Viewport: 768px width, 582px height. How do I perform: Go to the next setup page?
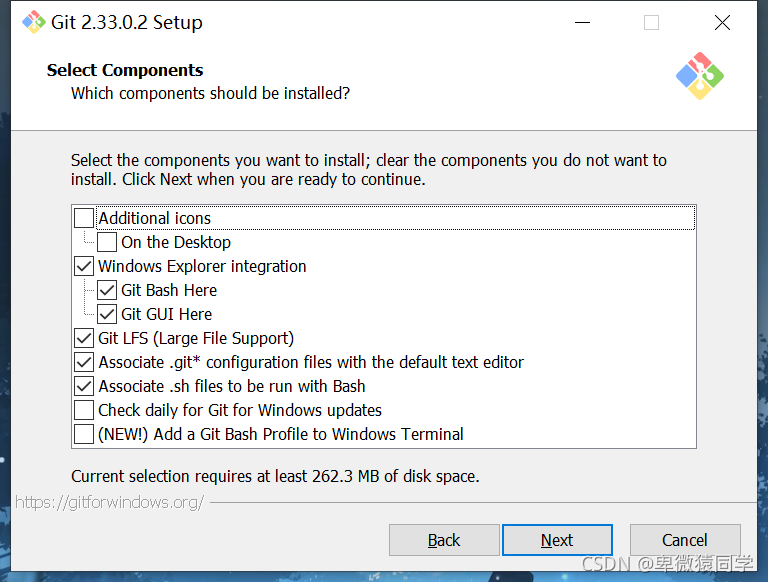(x=557, y=540)
